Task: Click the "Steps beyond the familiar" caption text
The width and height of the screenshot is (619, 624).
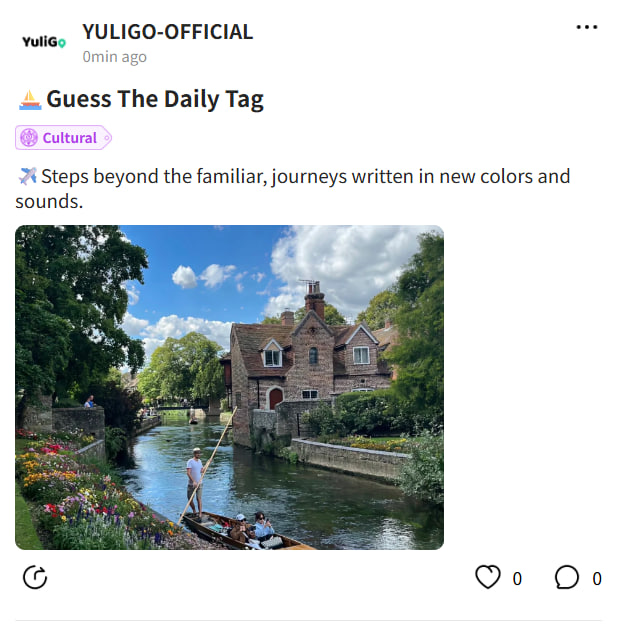Action: 293,189
